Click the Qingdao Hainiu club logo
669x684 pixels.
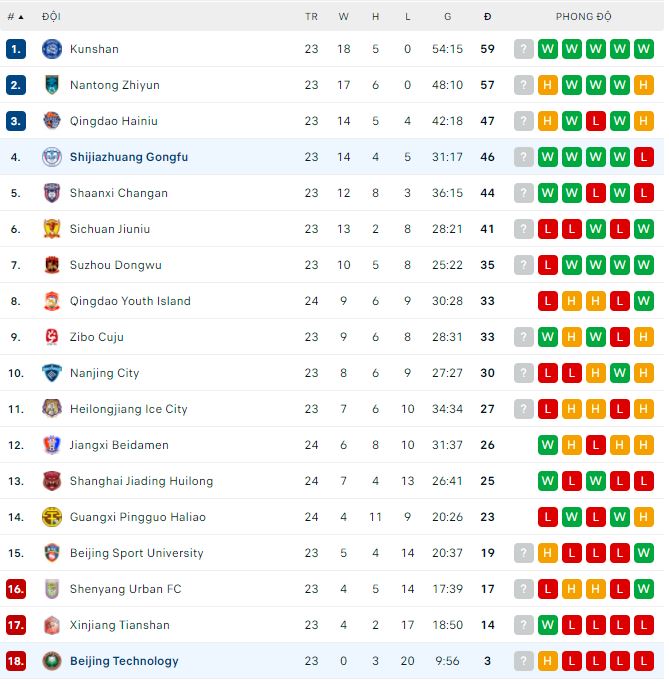click(52, 121)
